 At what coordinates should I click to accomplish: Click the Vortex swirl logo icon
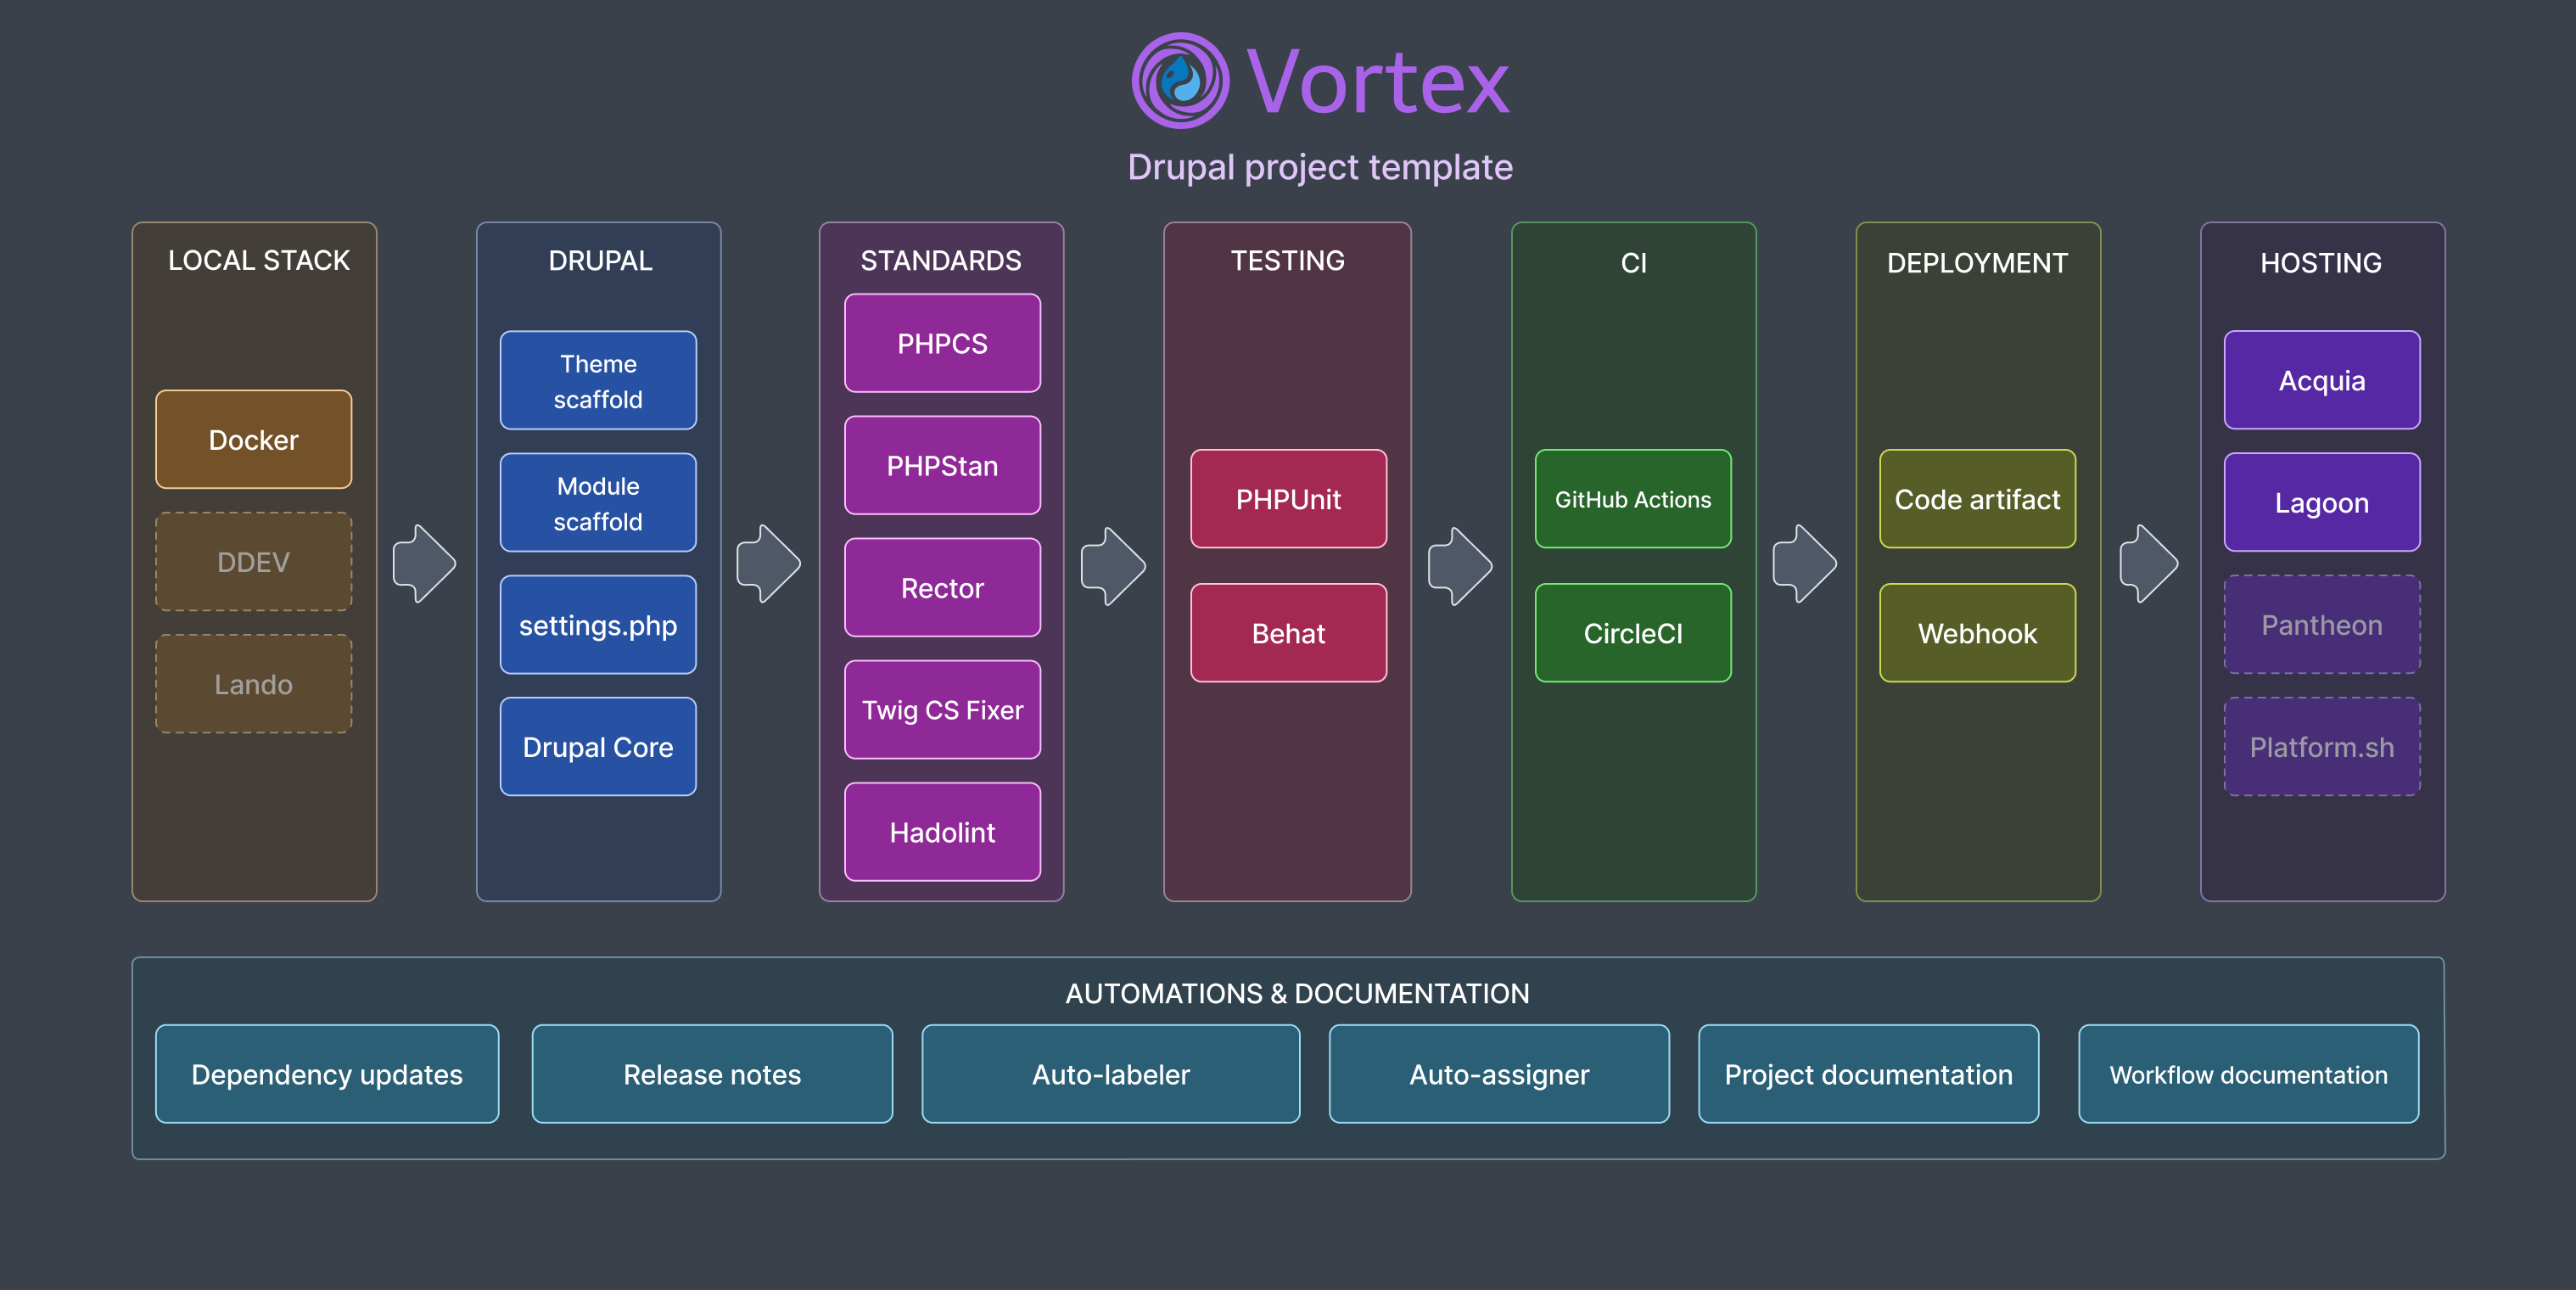click(x=1180, y=81)
